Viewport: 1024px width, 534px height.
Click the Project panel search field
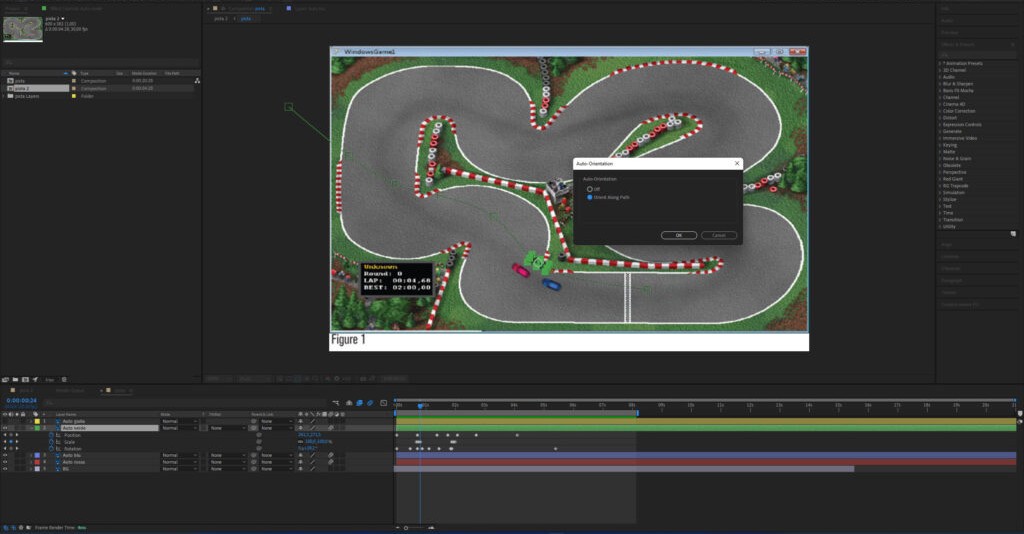(100, 63)
